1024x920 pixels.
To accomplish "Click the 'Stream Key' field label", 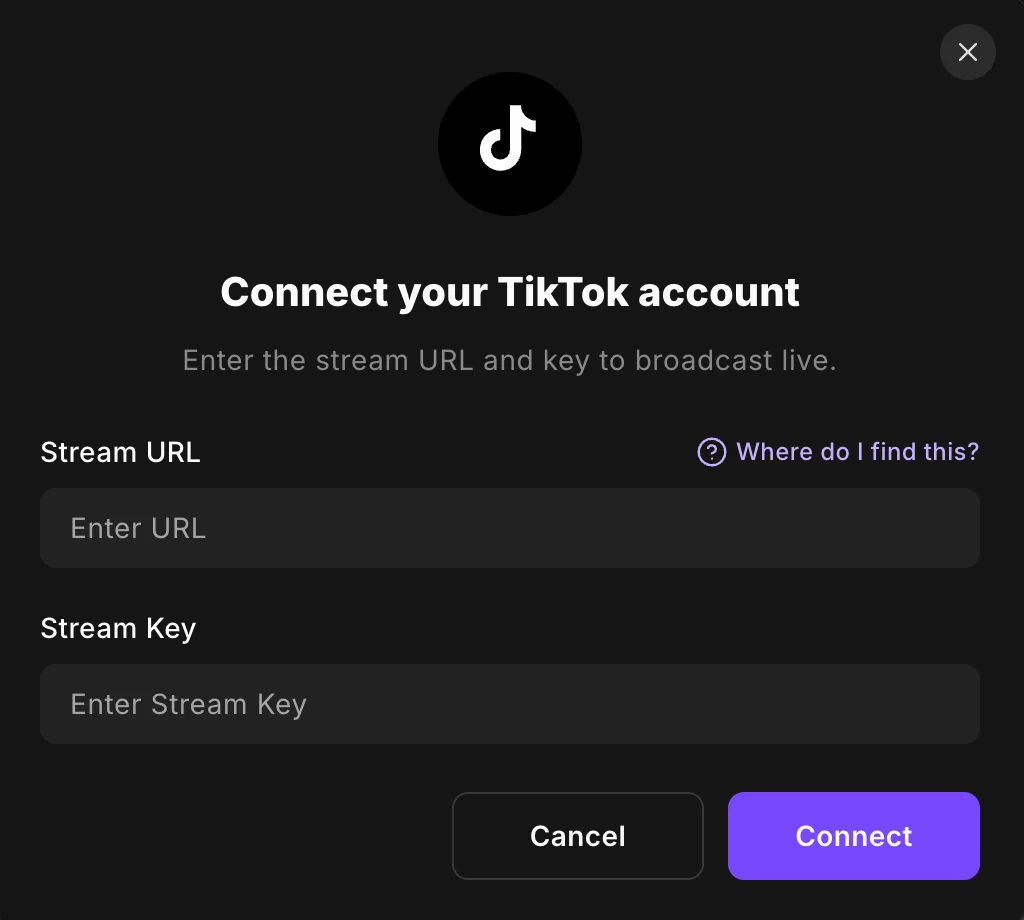I will coord(118,628).
